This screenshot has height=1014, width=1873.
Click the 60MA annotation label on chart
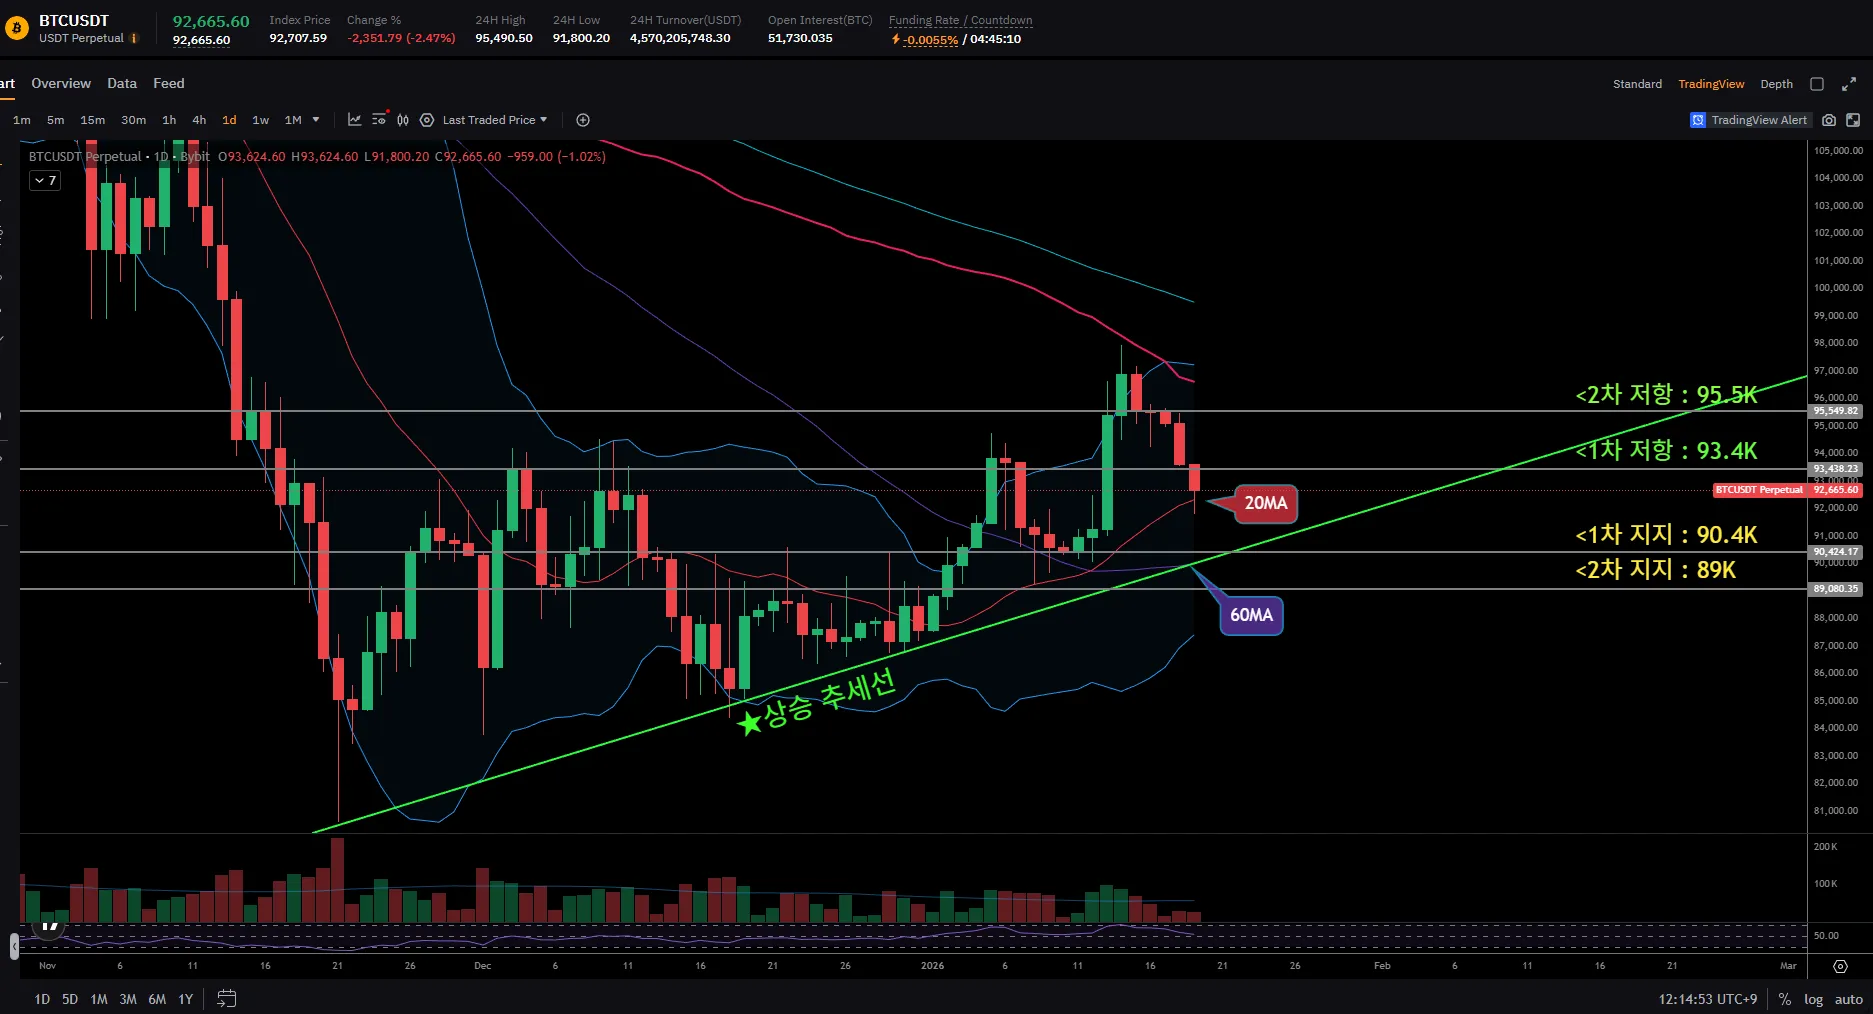tap(1251, 615)
